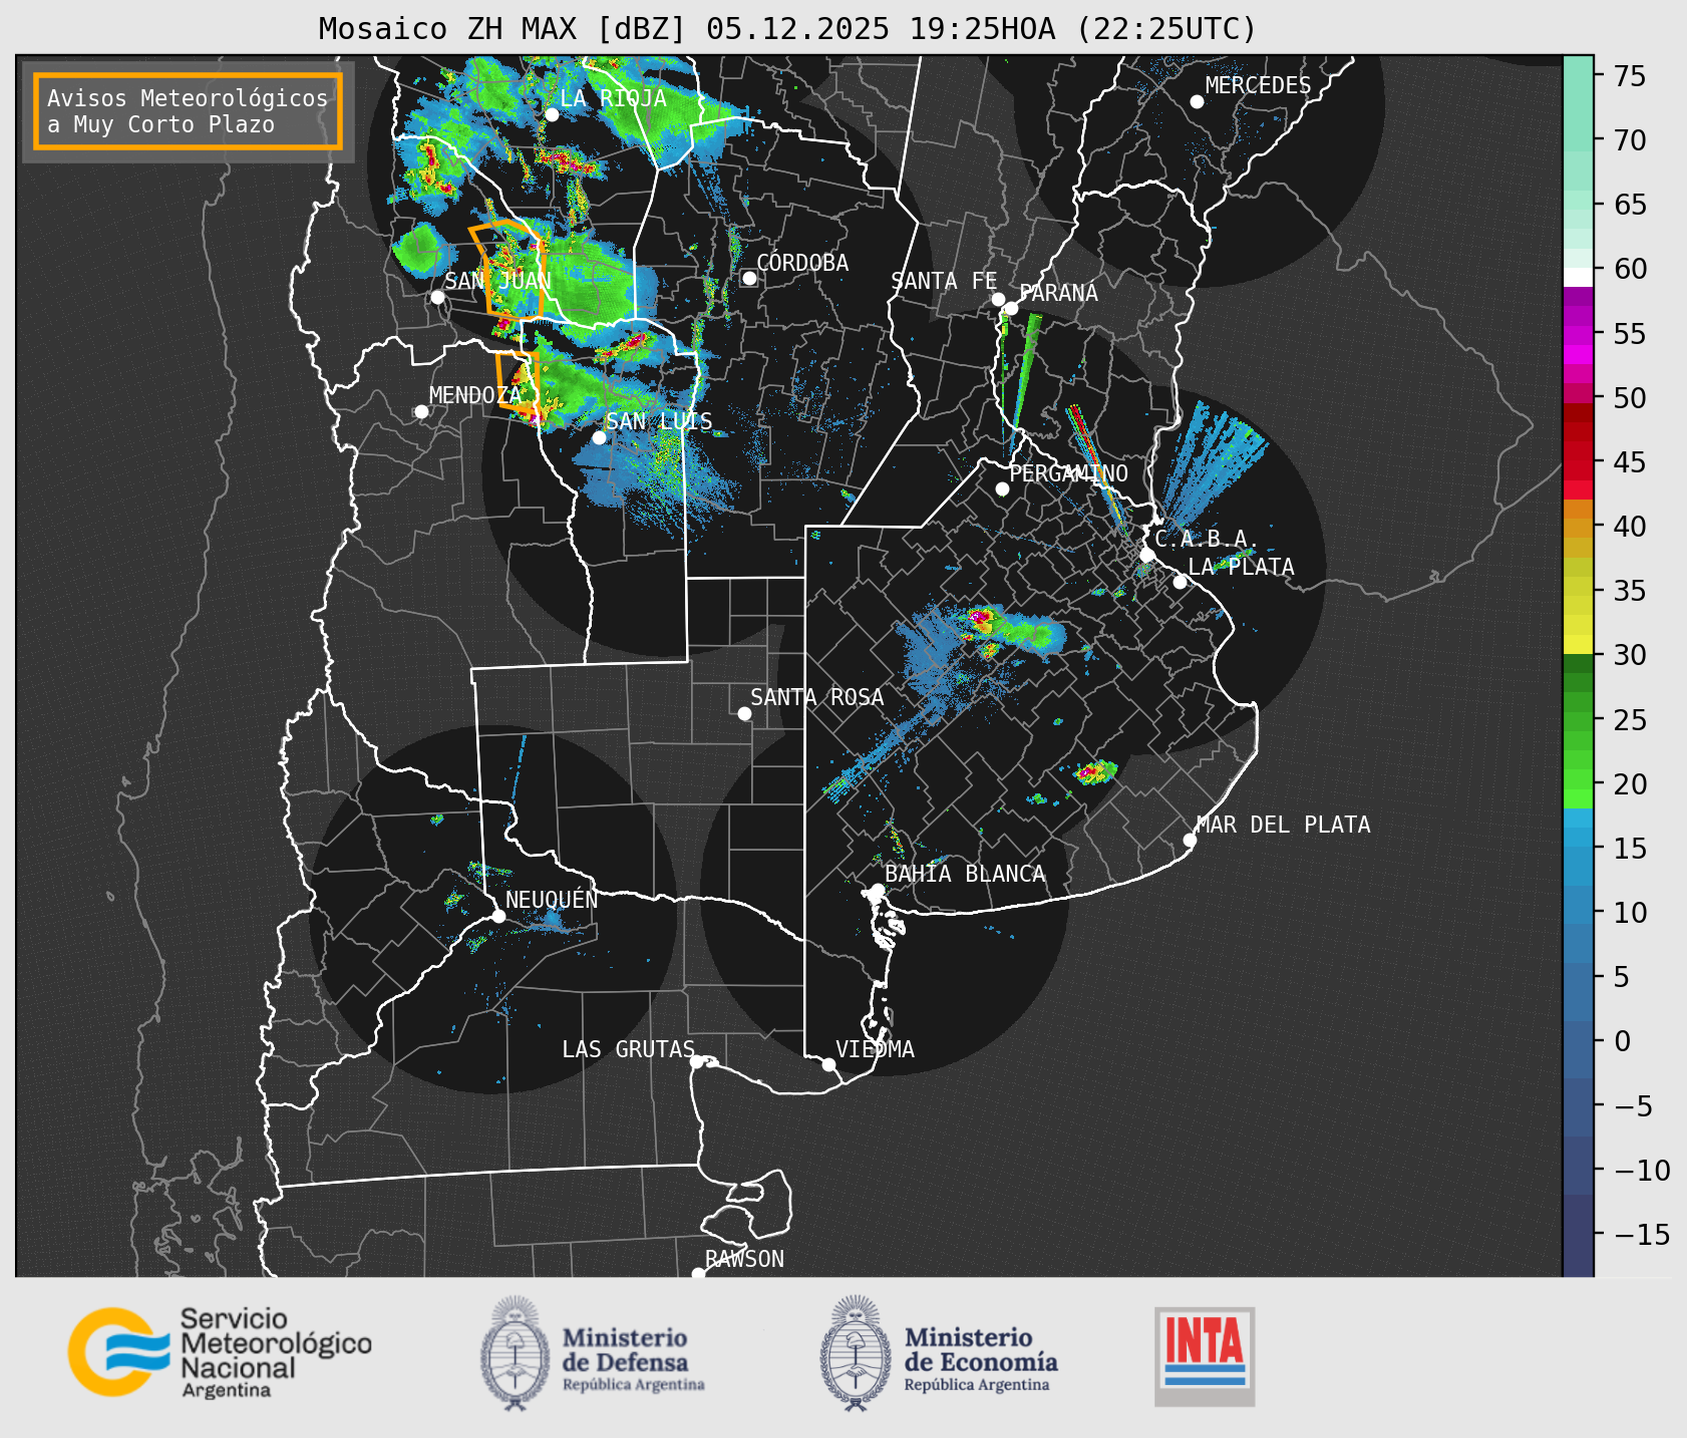The width and height of the screenshot is (1687, 1438).
Task: Click the MAR DEL PLATA city marker dot
Action: (1189, 840)
